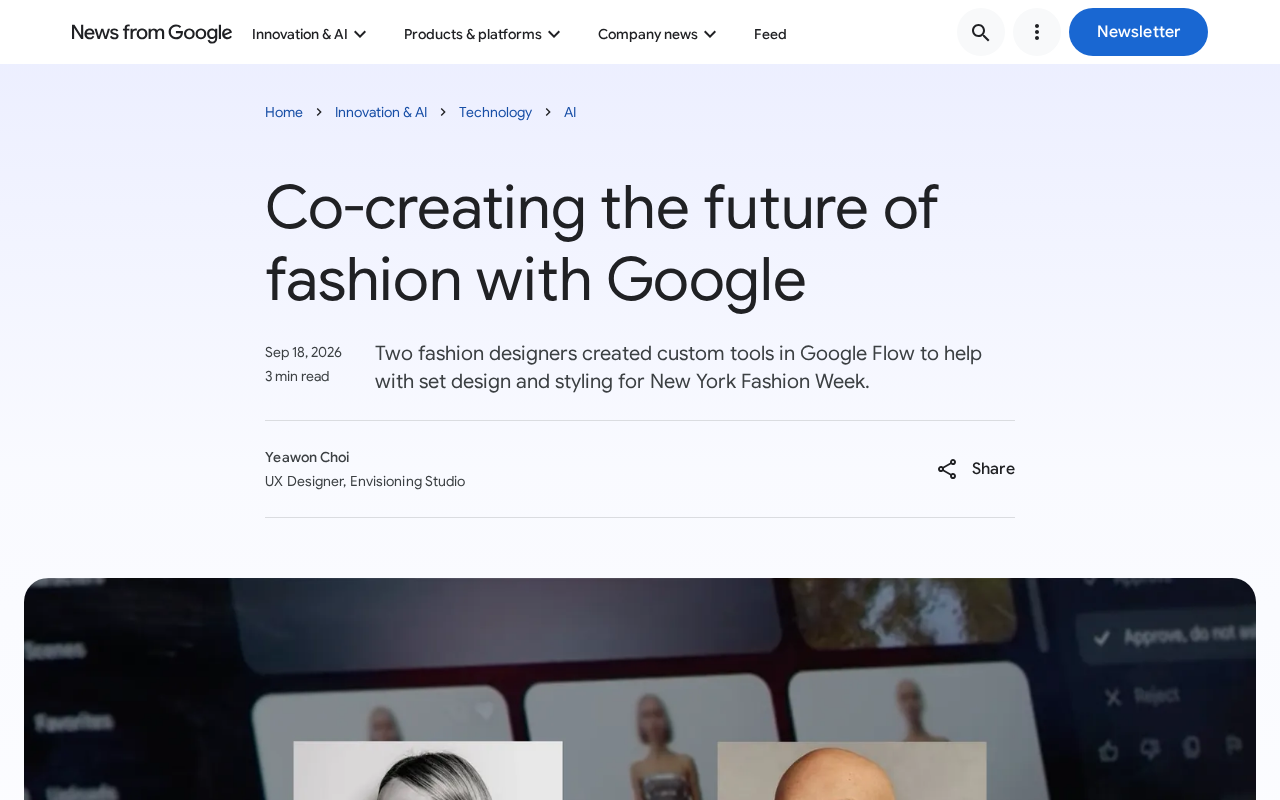Click 'UX Designer, Envisioning Studio' text

coord(365,481)
